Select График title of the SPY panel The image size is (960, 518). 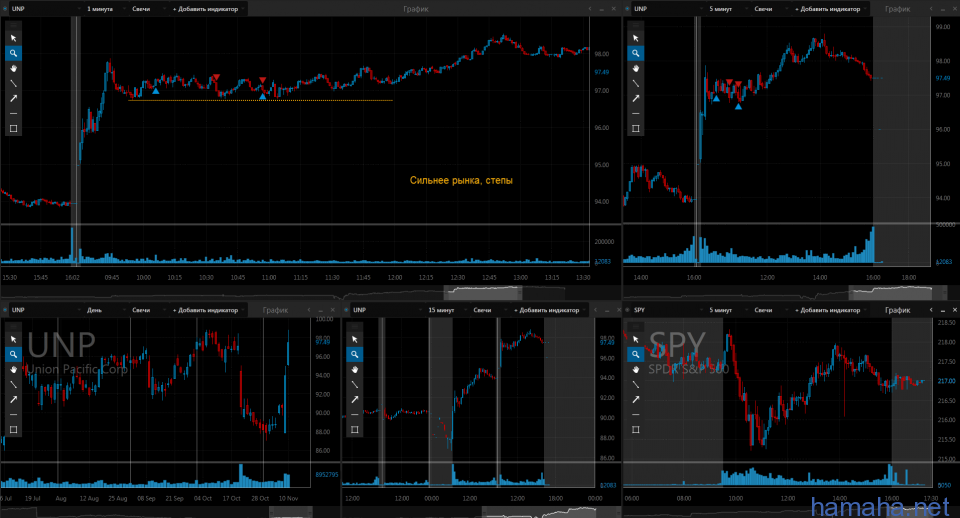898,310
